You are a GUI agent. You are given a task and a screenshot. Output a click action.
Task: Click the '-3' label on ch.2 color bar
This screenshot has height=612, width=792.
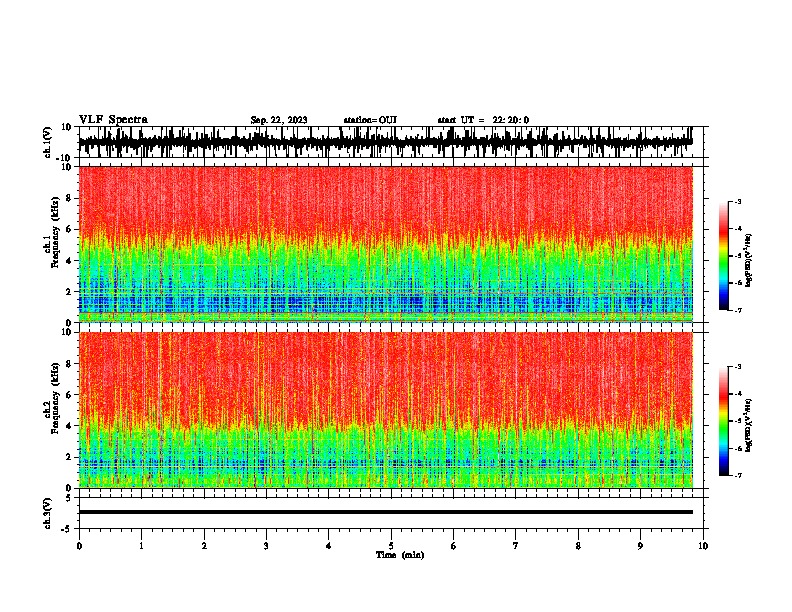pyautogui.click(x=737, y=367)
